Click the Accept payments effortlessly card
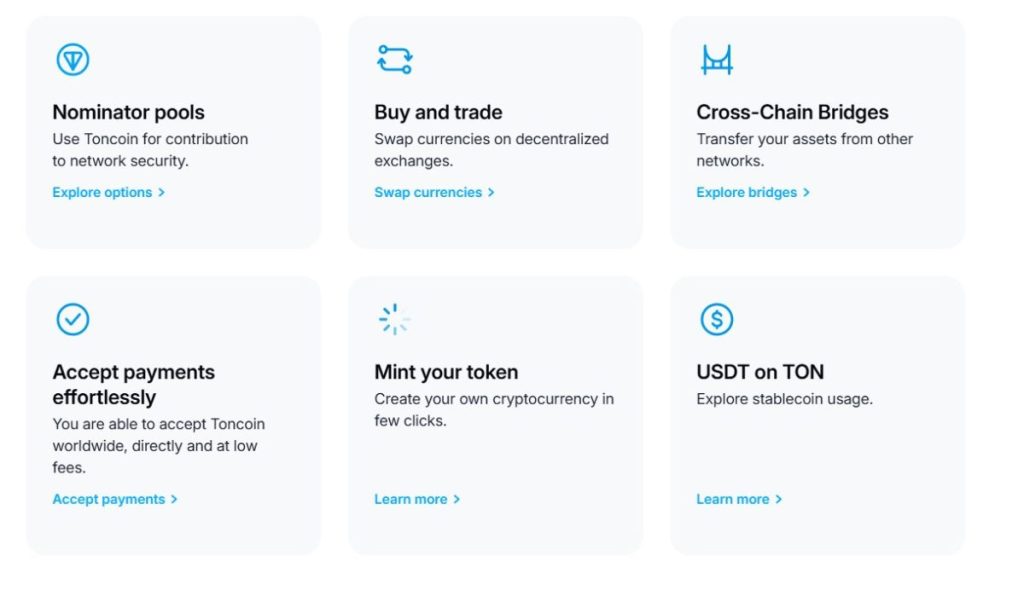 click(172, 416)
